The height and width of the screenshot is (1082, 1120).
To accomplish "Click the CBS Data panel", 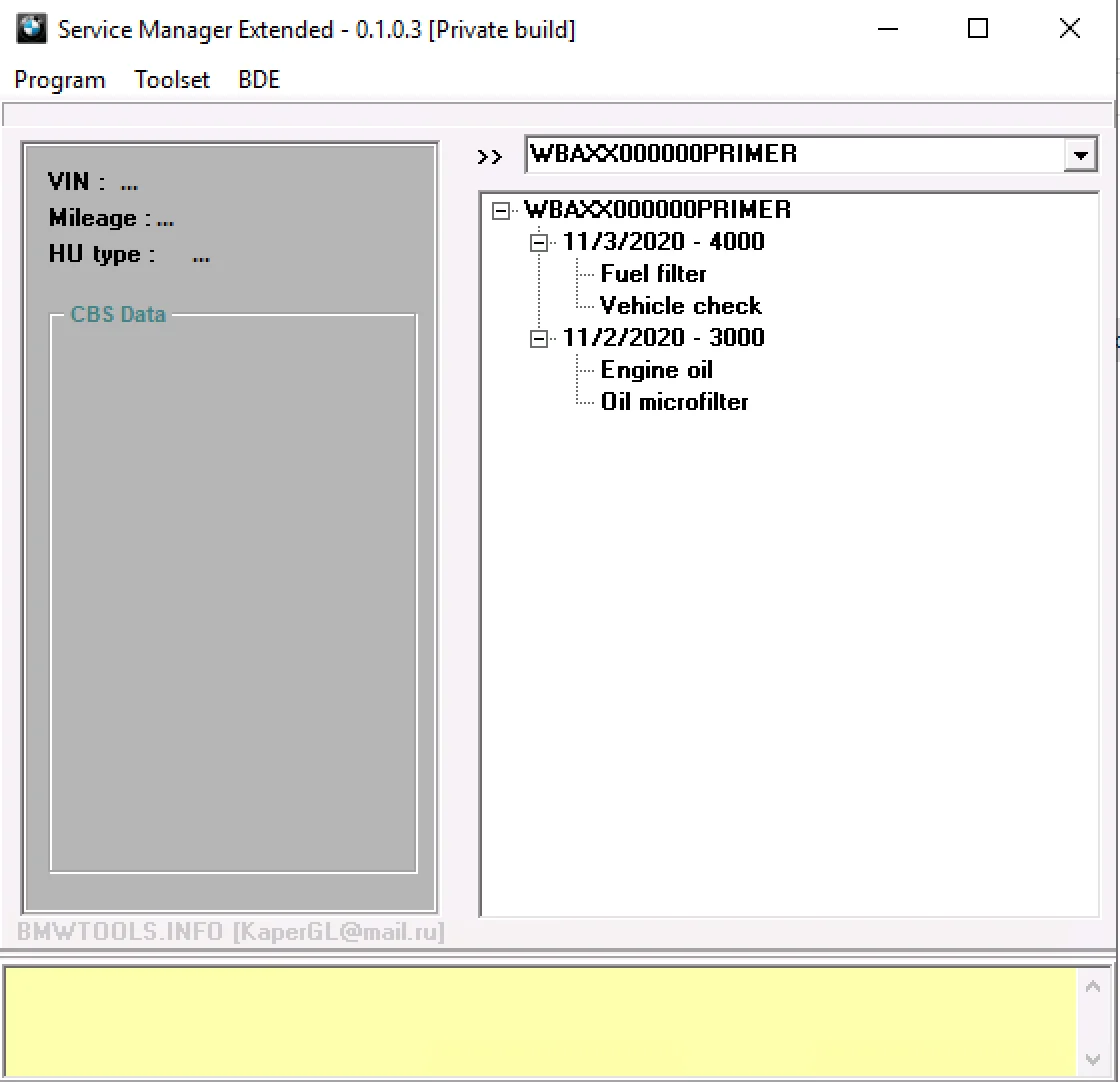I will tap(232, 590).
